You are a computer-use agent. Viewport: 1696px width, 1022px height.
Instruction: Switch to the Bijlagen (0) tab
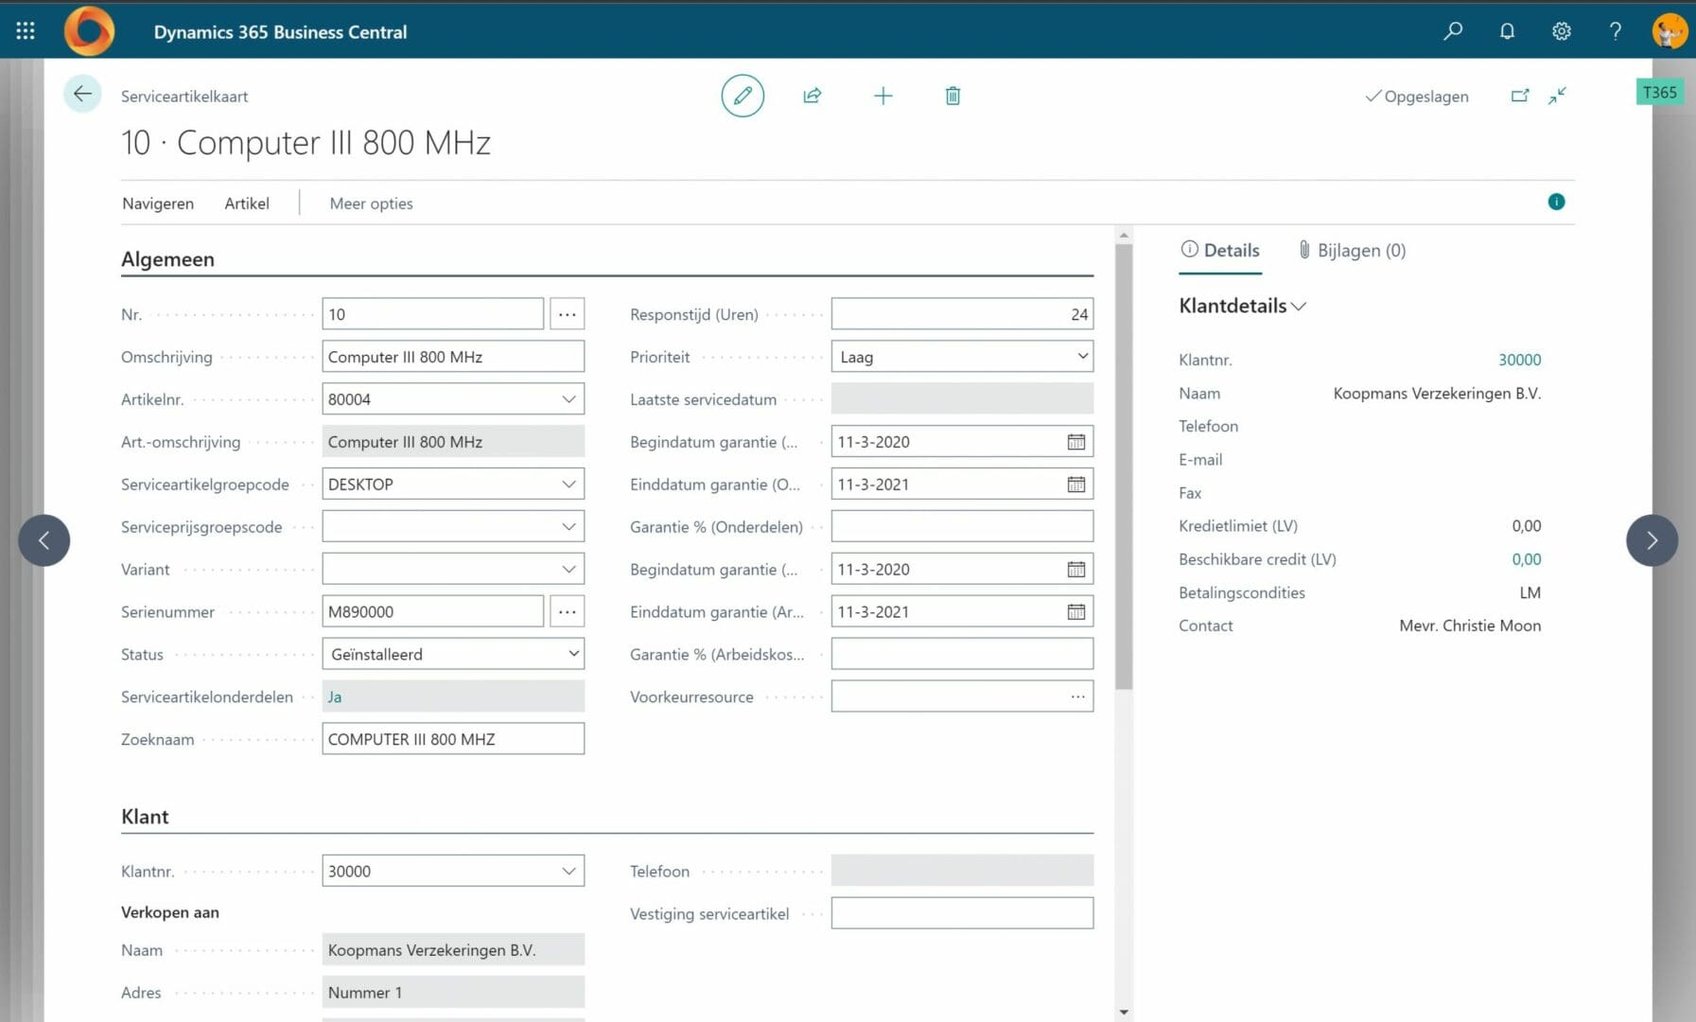[1351, 250]
